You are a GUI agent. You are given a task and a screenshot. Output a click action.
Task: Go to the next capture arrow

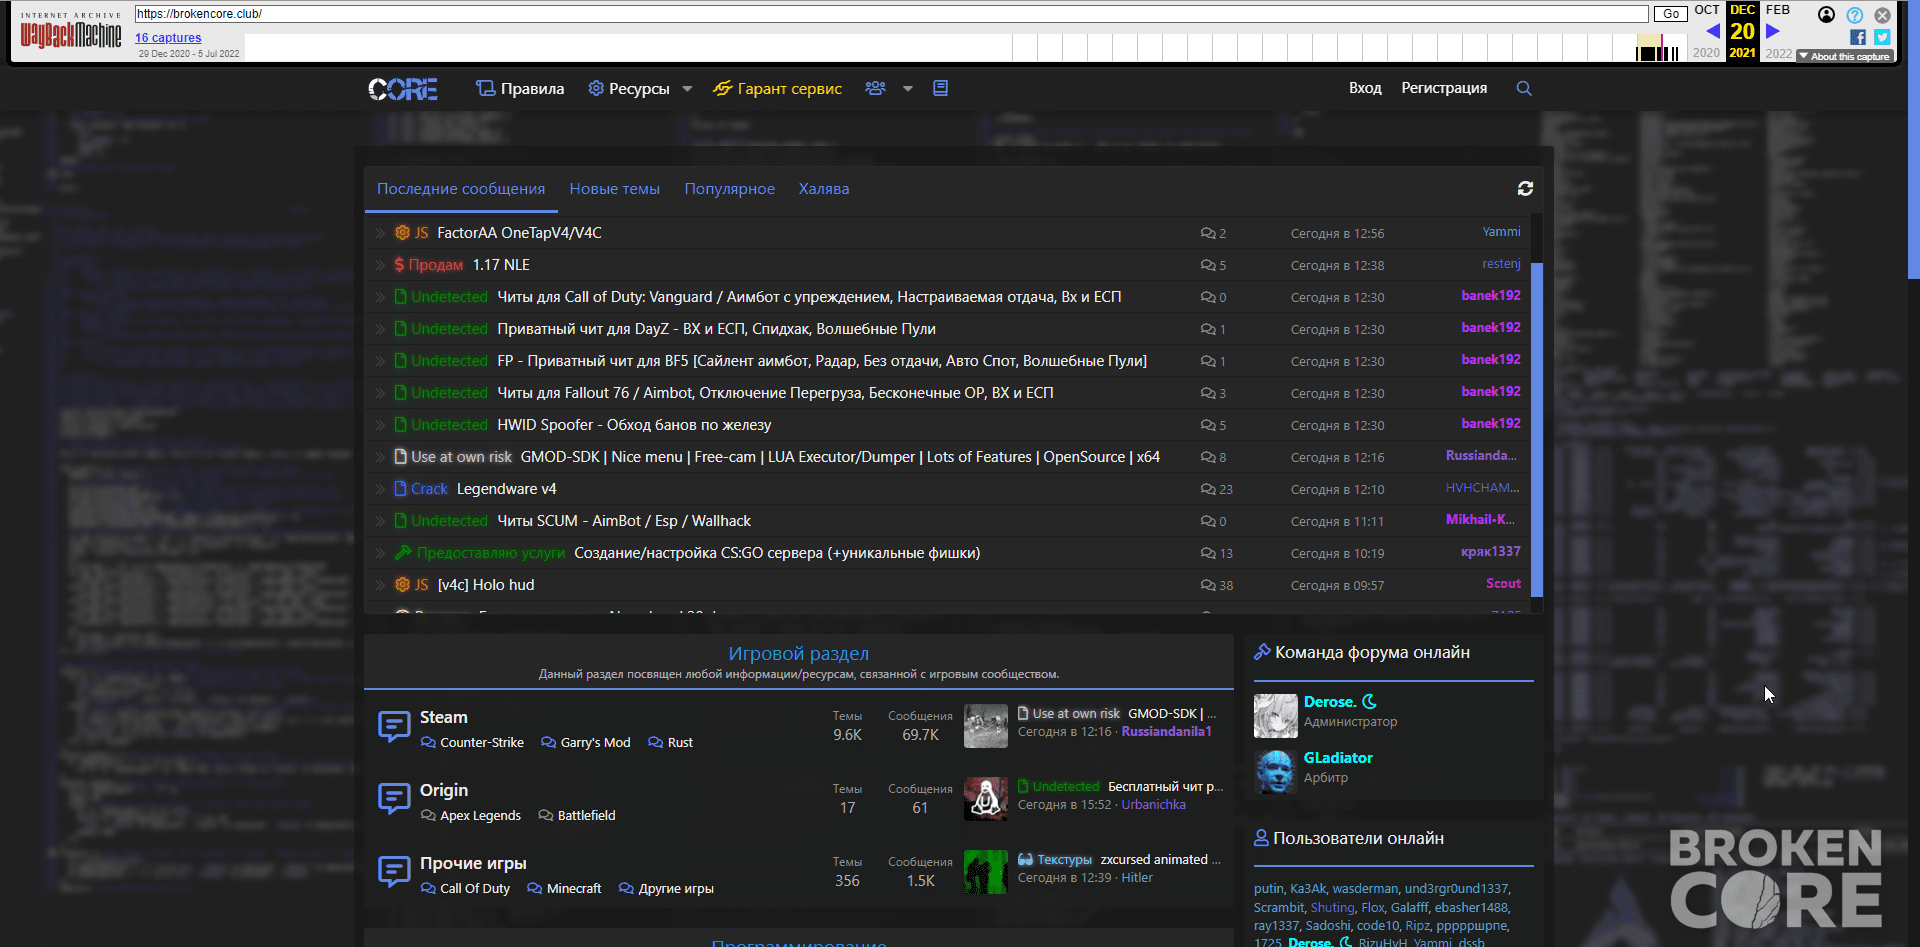[x=1773, y=31]
